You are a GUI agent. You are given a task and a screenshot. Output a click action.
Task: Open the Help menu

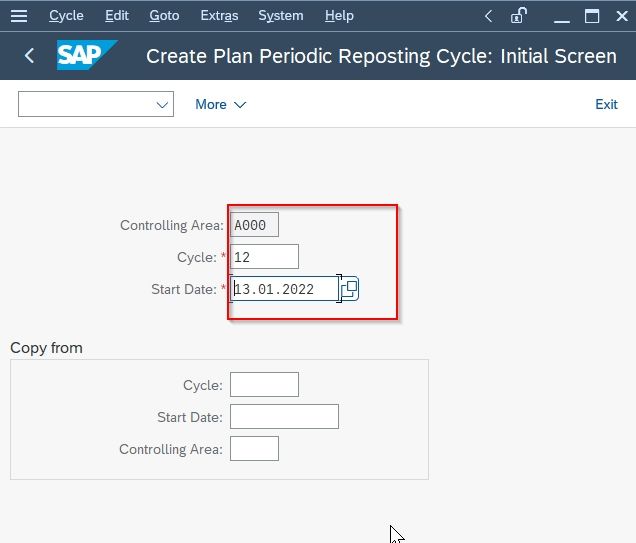[339, 15]
